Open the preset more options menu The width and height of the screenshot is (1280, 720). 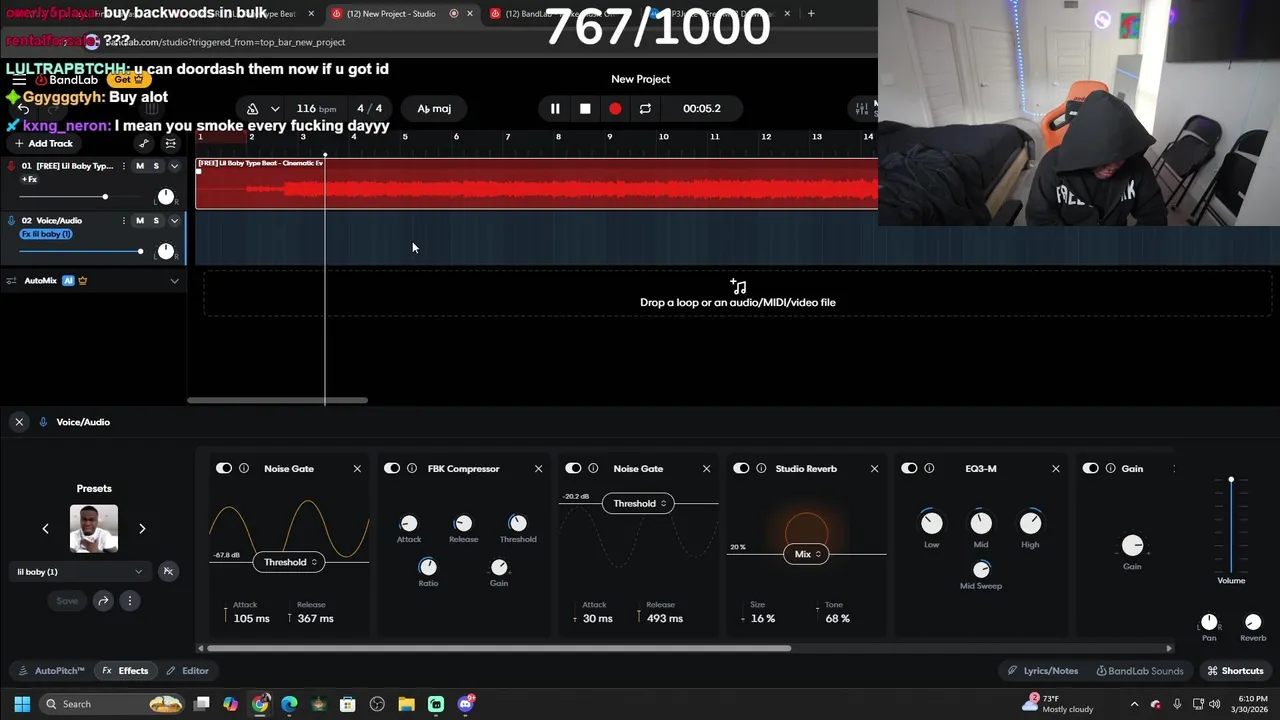pos(129,601)
